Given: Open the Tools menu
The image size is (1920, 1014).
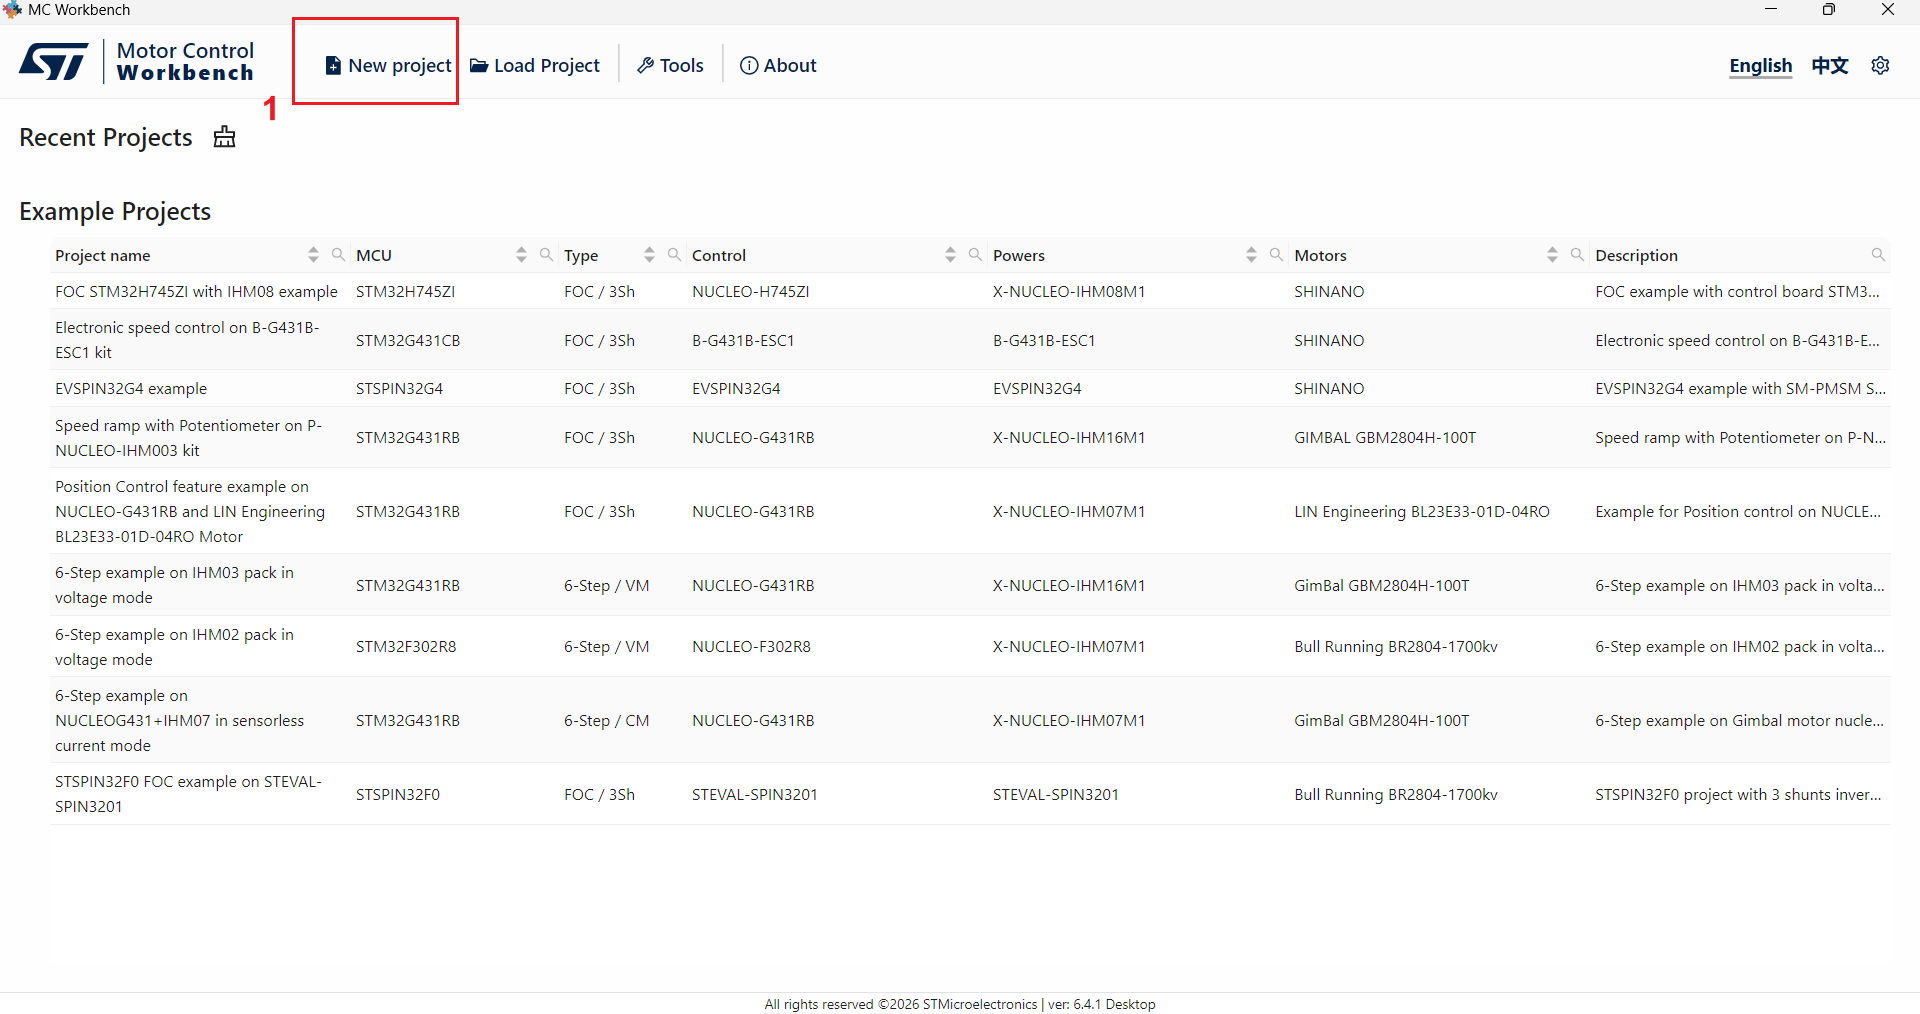Looking at the screenshot, I should (670, 65).
